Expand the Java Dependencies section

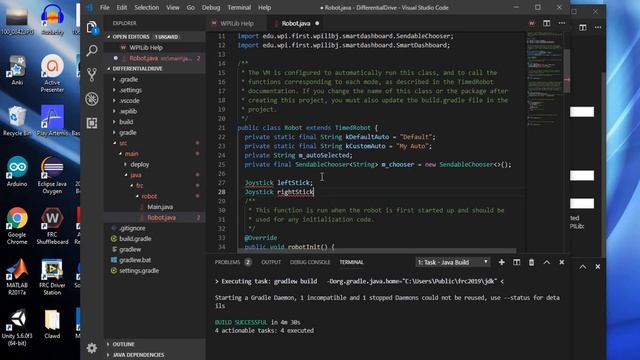click(x=155, y=355)
